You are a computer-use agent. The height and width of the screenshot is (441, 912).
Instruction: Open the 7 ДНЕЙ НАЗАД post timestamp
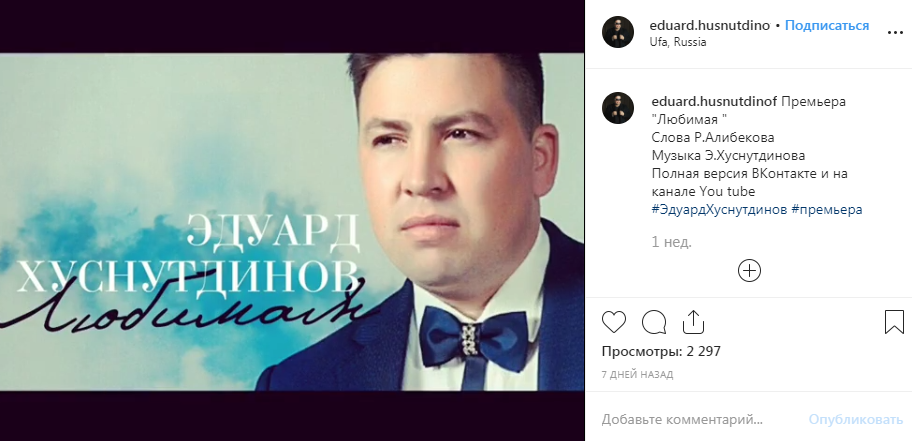(x=637, y=374)
